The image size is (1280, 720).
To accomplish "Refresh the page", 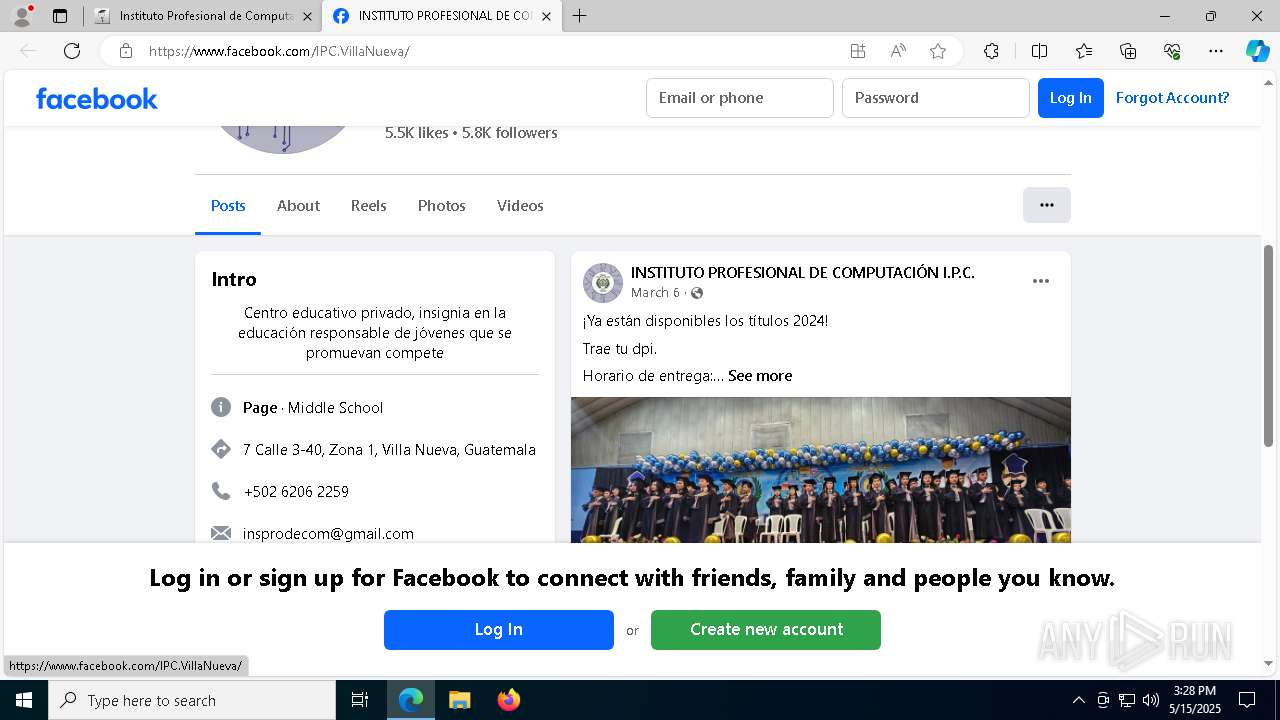I will pyautogui.click(x=72, y=51).
